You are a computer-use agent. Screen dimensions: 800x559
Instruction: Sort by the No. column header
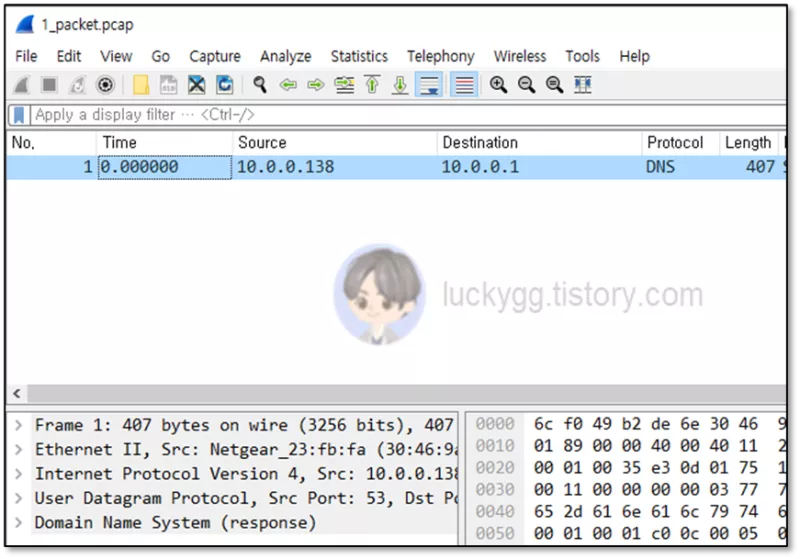tap(51, 143)
